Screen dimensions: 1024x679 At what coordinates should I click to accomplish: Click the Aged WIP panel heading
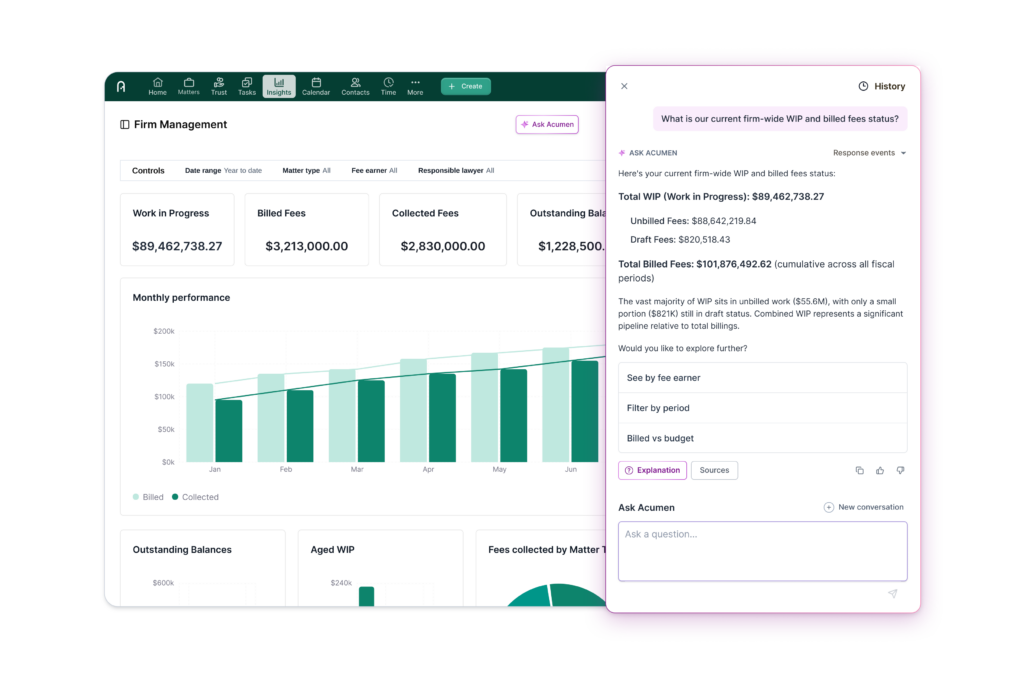click(332, 550)
